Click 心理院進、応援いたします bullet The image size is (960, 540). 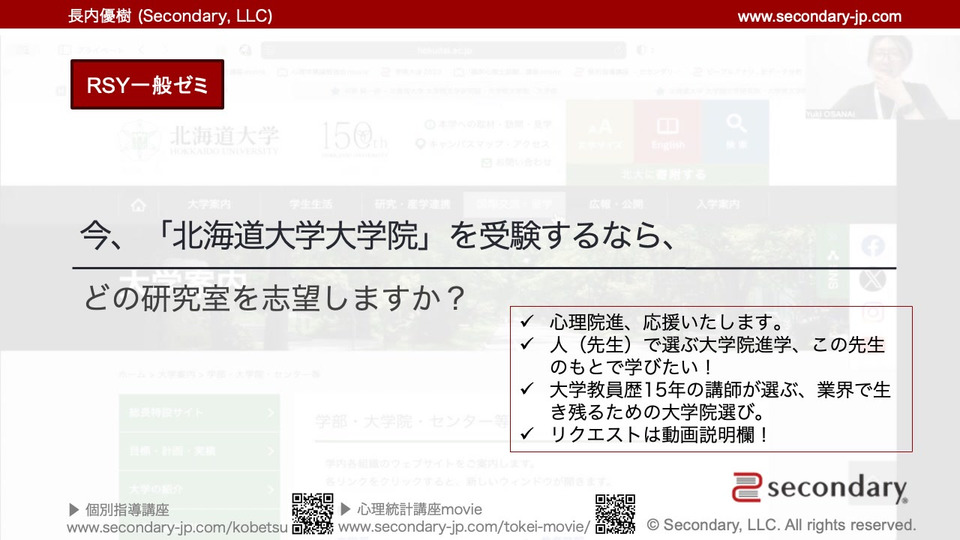click(x=667, y=322)
